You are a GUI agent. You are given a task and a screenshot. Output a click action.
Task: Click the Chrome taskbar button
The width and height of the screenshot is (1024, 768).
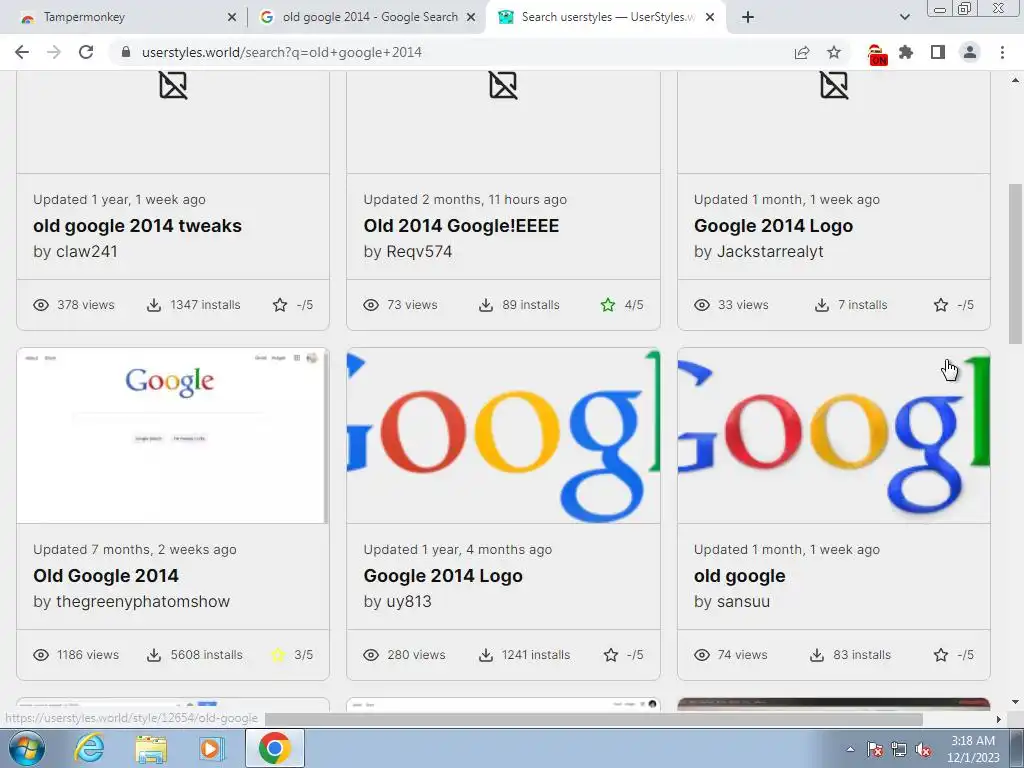click(x=274, y=748)
